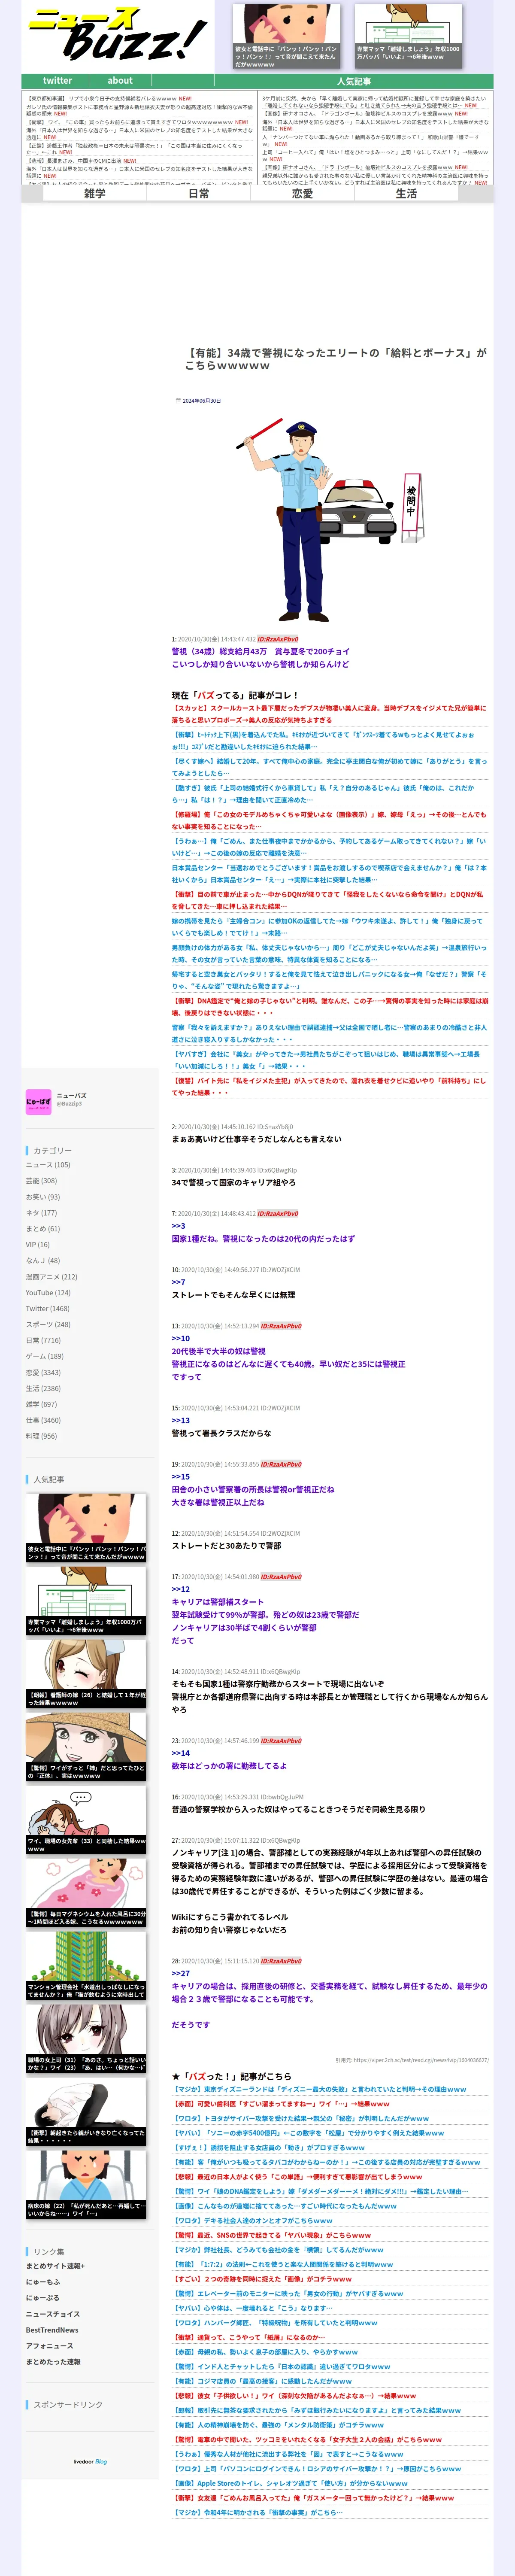Screen dimensions: 515x2576
Task: Open link まとめサイト速報+
Action: coord(55,2265)
